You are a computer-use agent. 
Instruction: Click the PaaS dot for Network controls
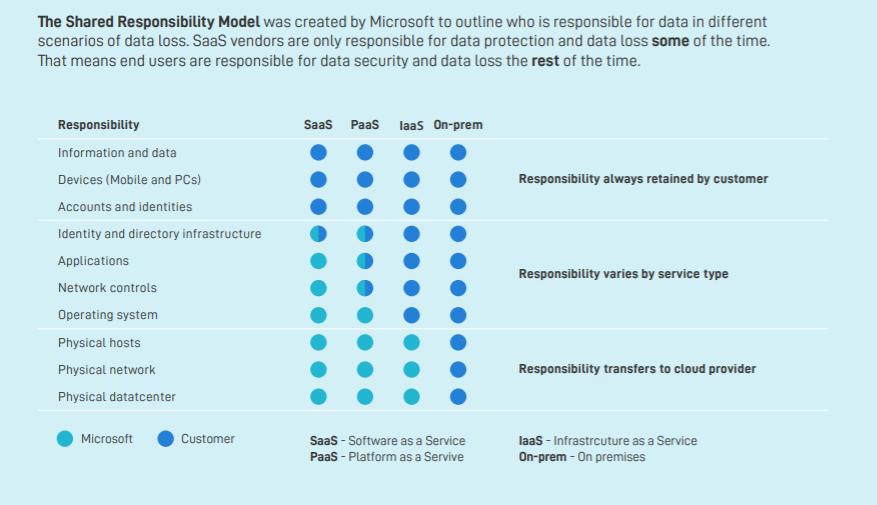pos(365,288)
